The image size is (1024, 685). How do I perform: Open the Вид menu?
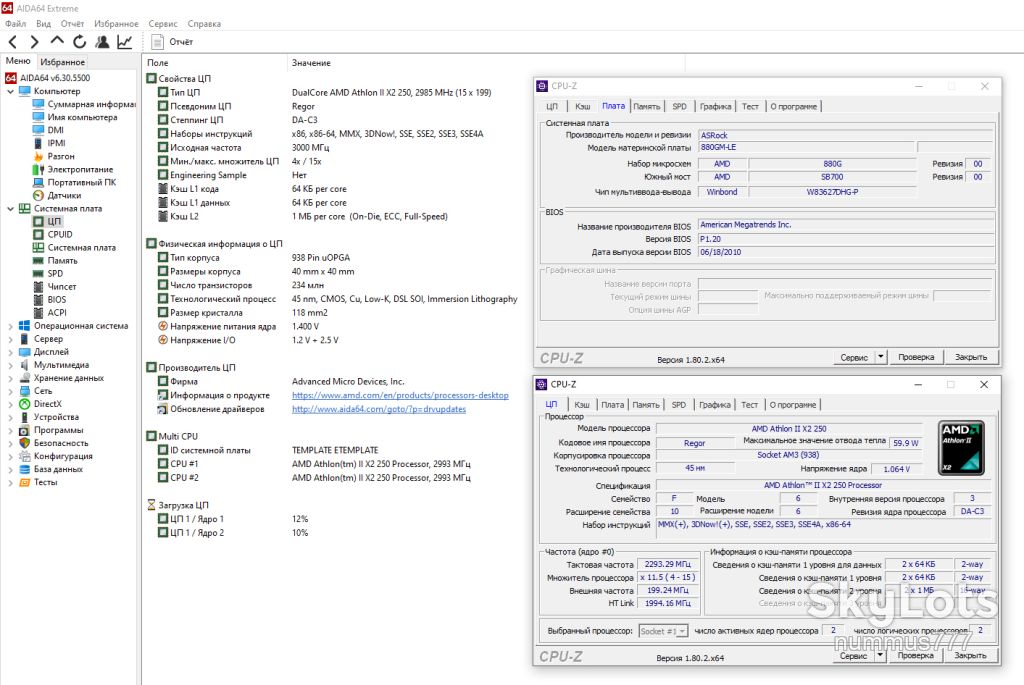click(x=44, y=24)
